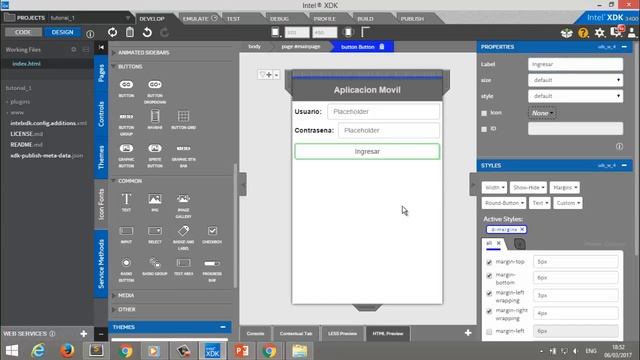Click the refresh/sync toolbar icon
The image size is (640, 360).
[x=112, y=32]
